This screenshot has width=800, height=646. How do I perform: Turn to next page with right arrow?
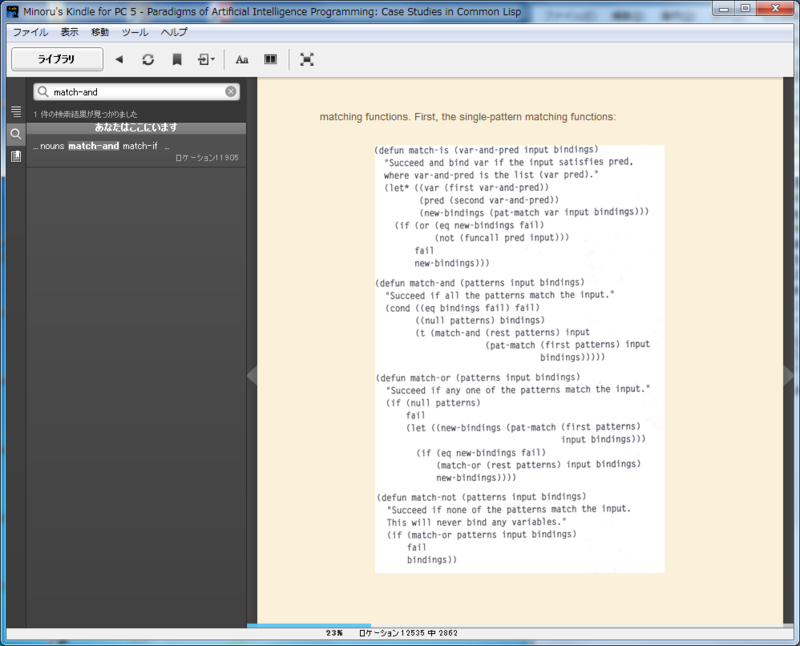point(789,376)
